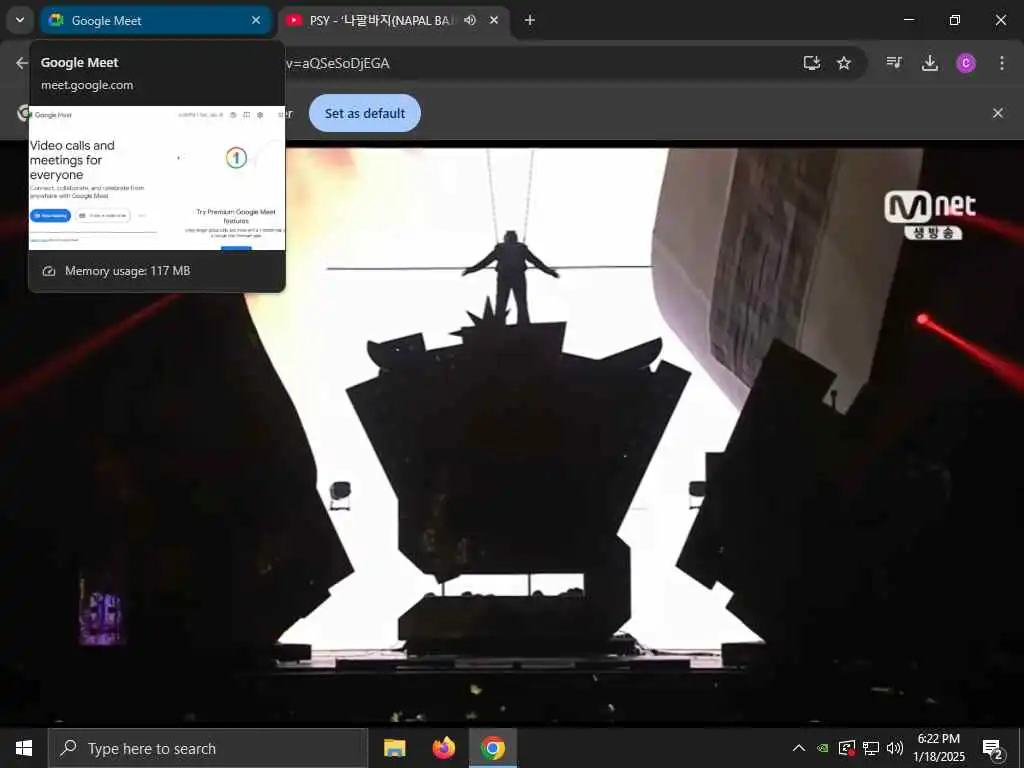Click the Type here to search box
This screenshot has height=768, width=1024.
(x=208, y=748)
